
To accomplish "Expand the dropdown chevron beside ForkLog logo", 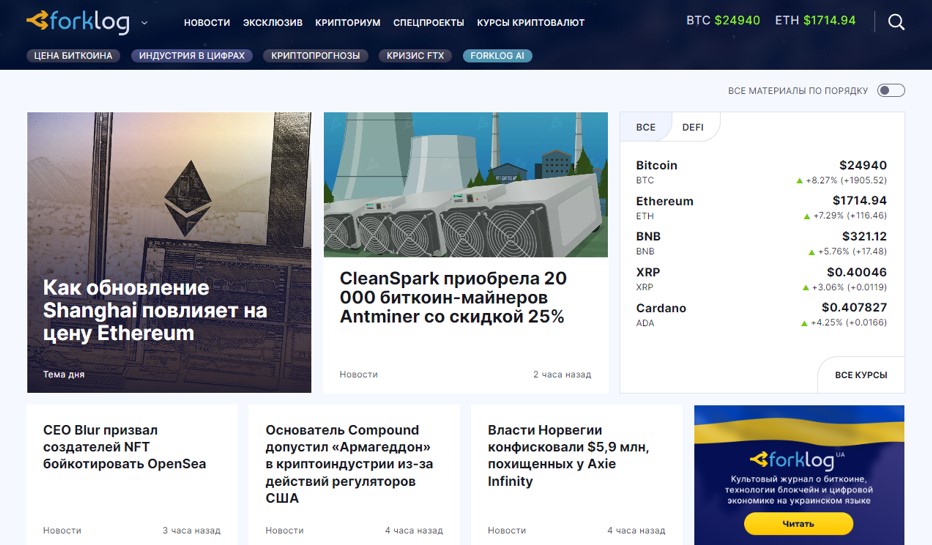I will [x=144, y=23].
